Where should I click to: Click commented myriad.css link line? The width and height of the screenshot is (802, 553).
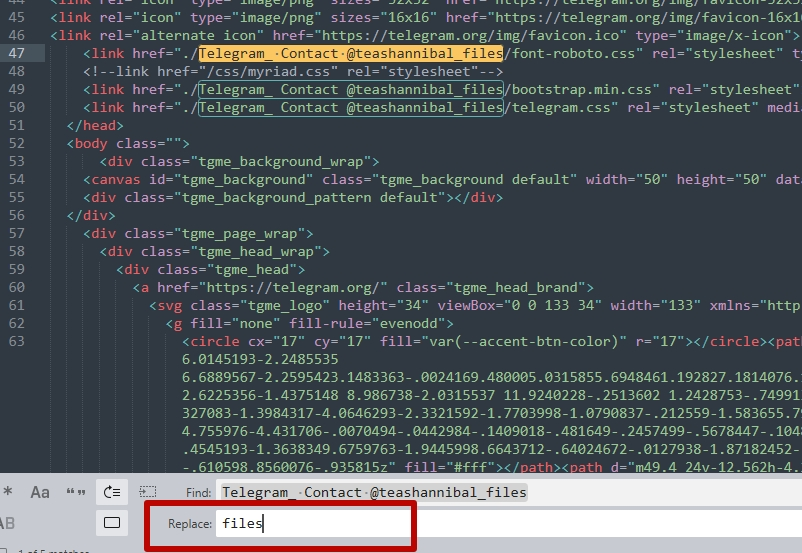tap(293, 71)
